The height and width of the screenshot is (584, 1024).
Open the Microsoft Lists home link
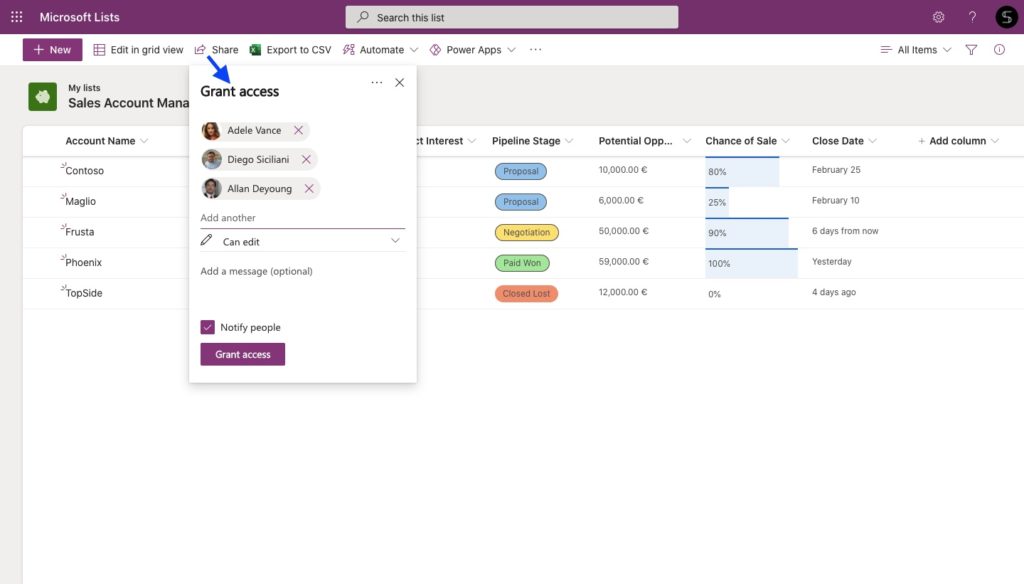click(x=80, y=17)
